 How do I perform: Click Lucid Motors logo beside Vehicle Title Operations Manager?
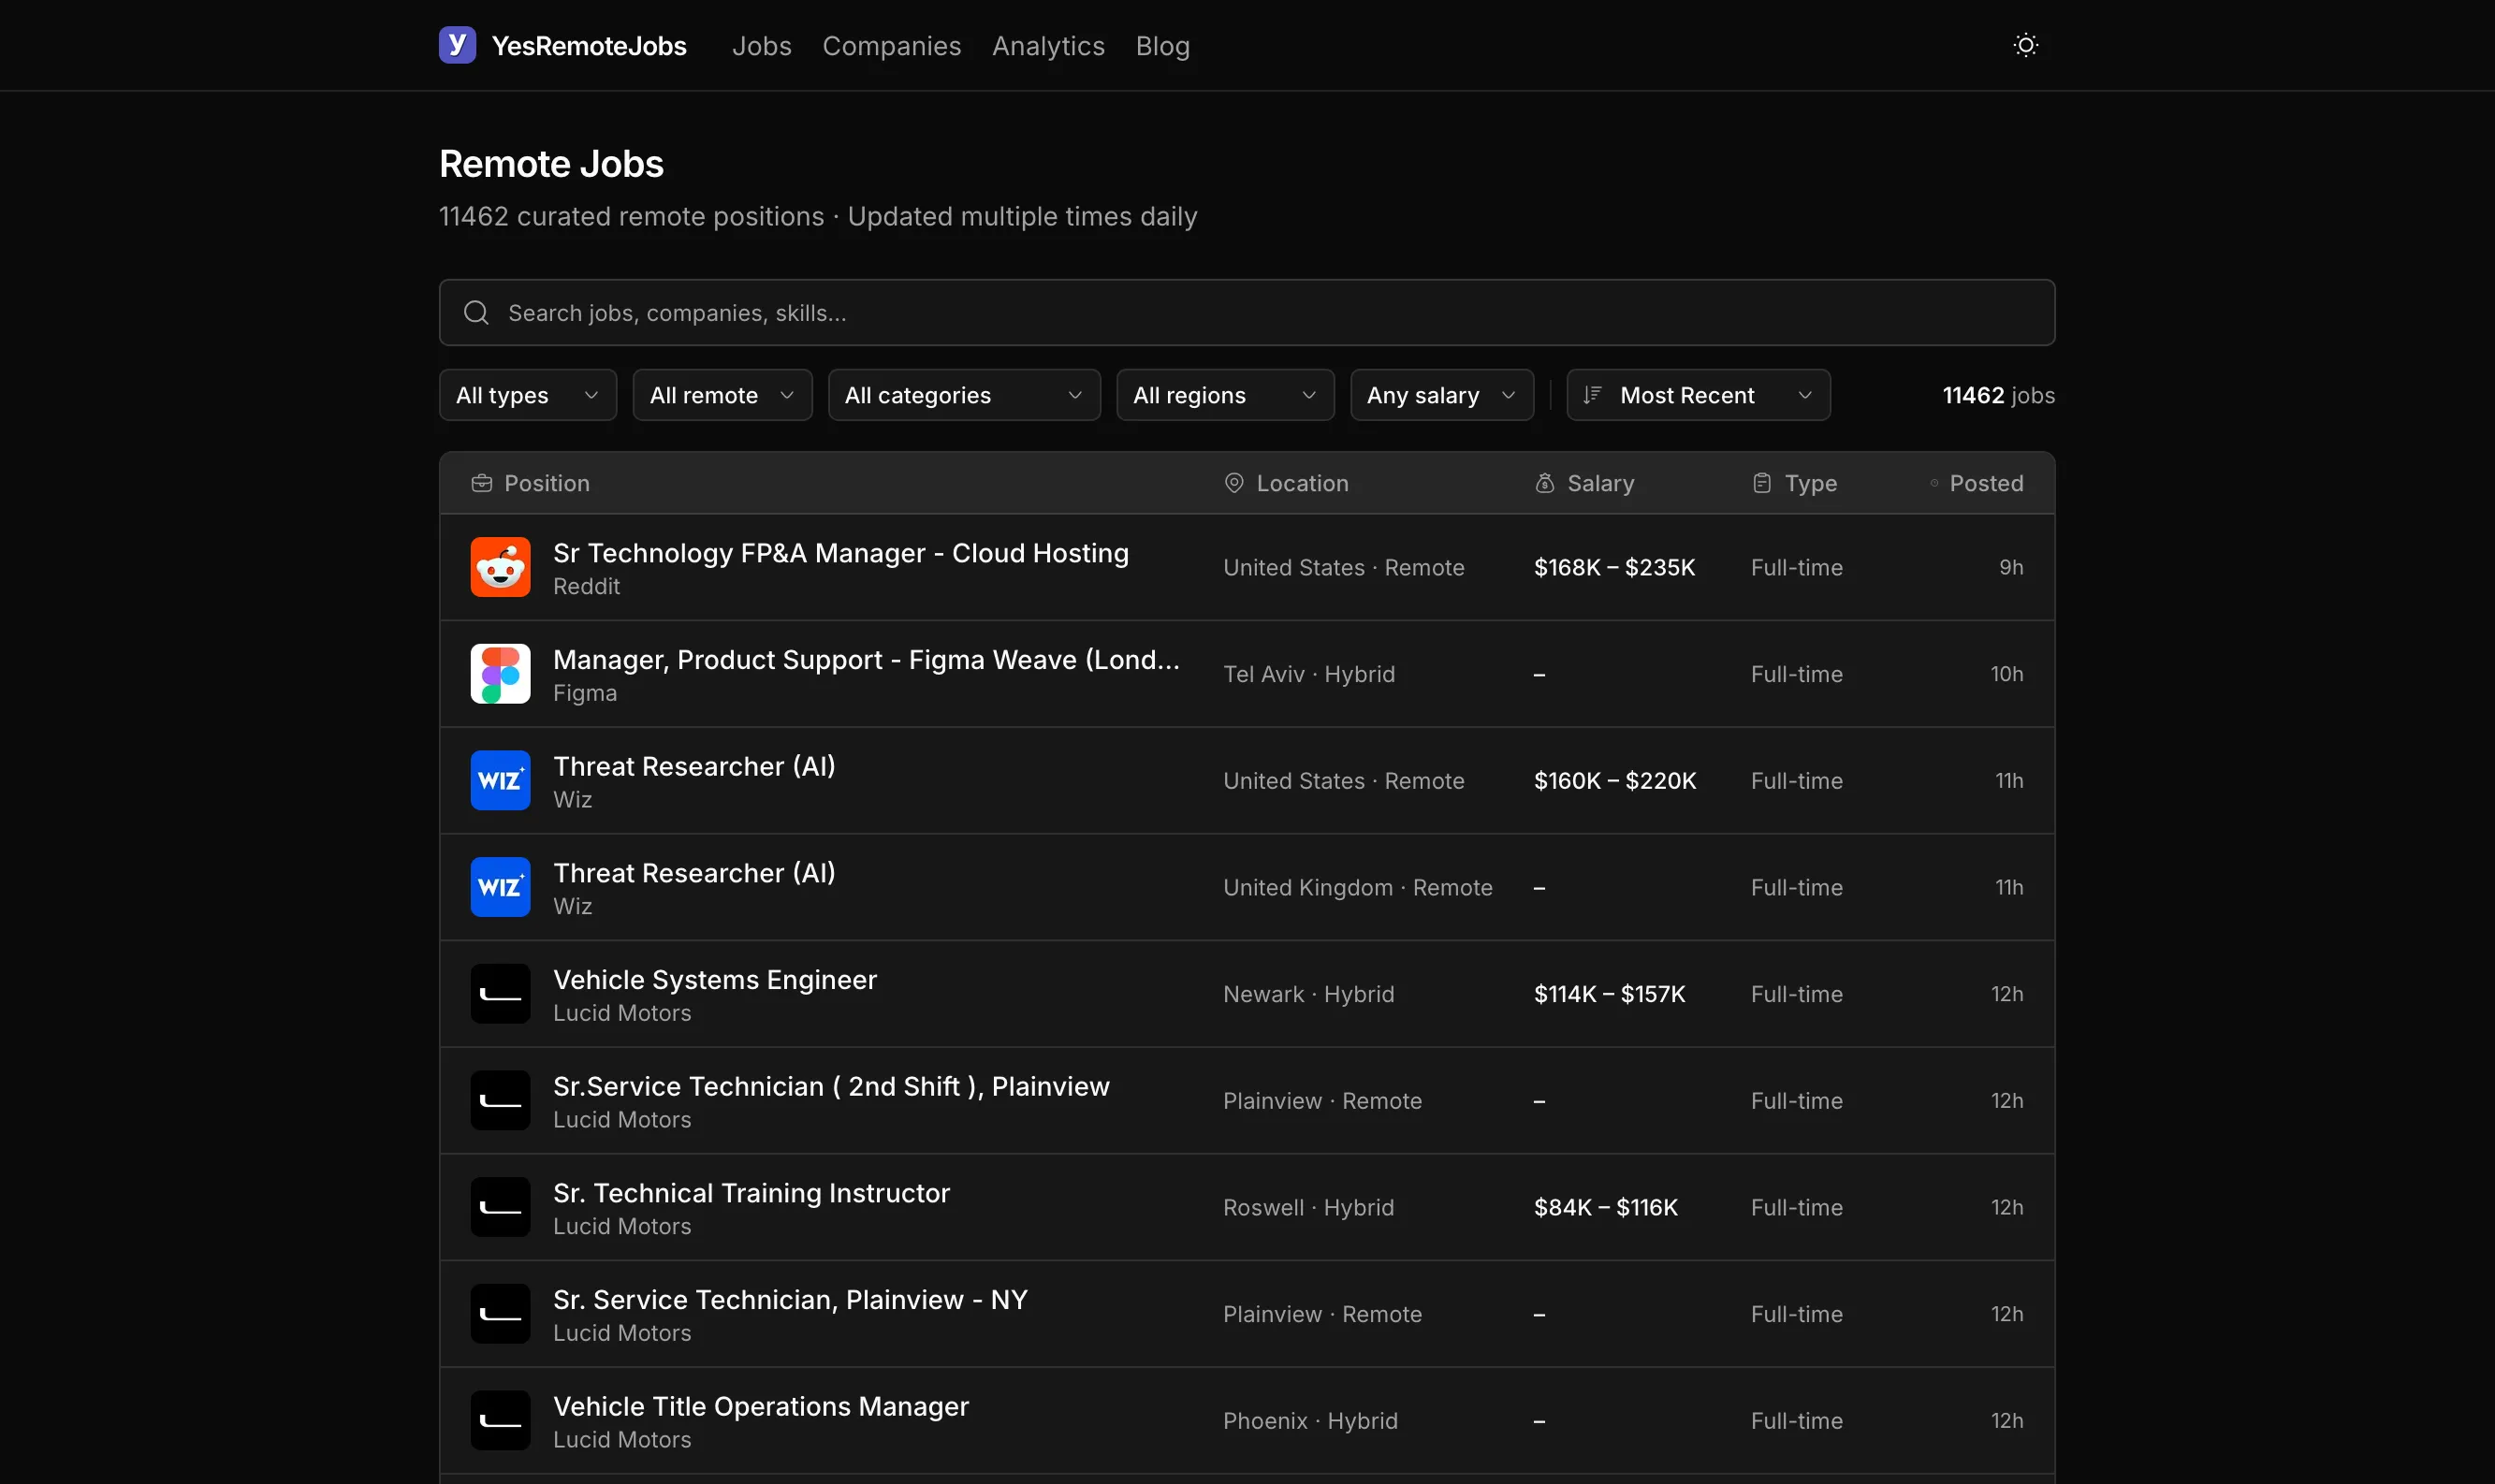[x=500, y=1420]
